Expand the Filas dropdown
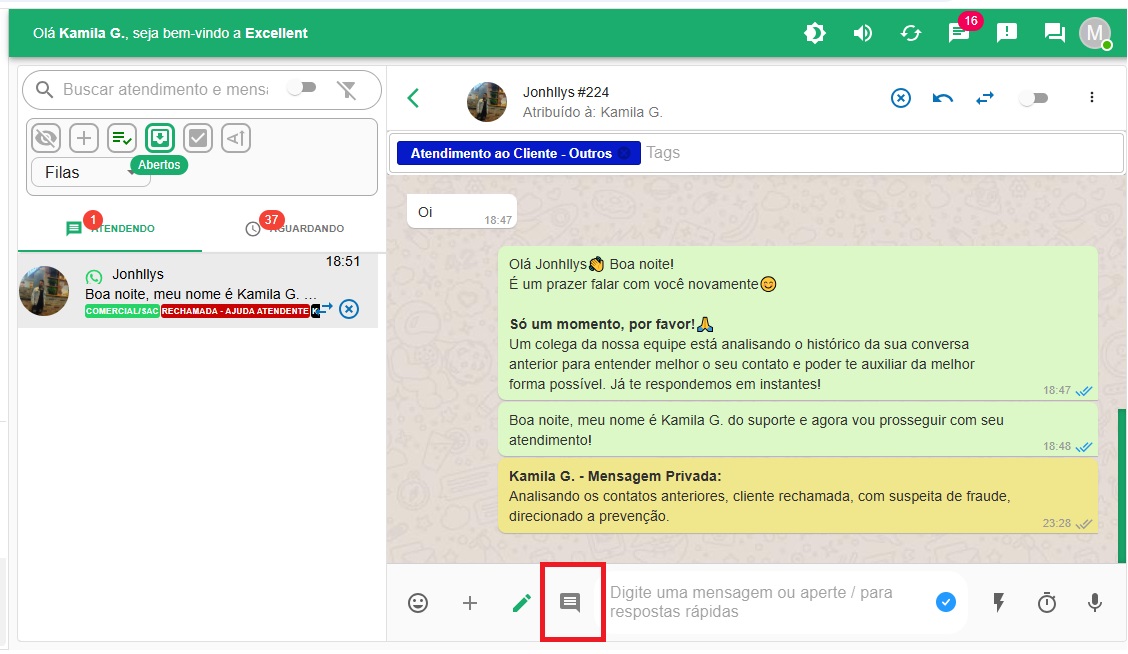 click(90, 172)
